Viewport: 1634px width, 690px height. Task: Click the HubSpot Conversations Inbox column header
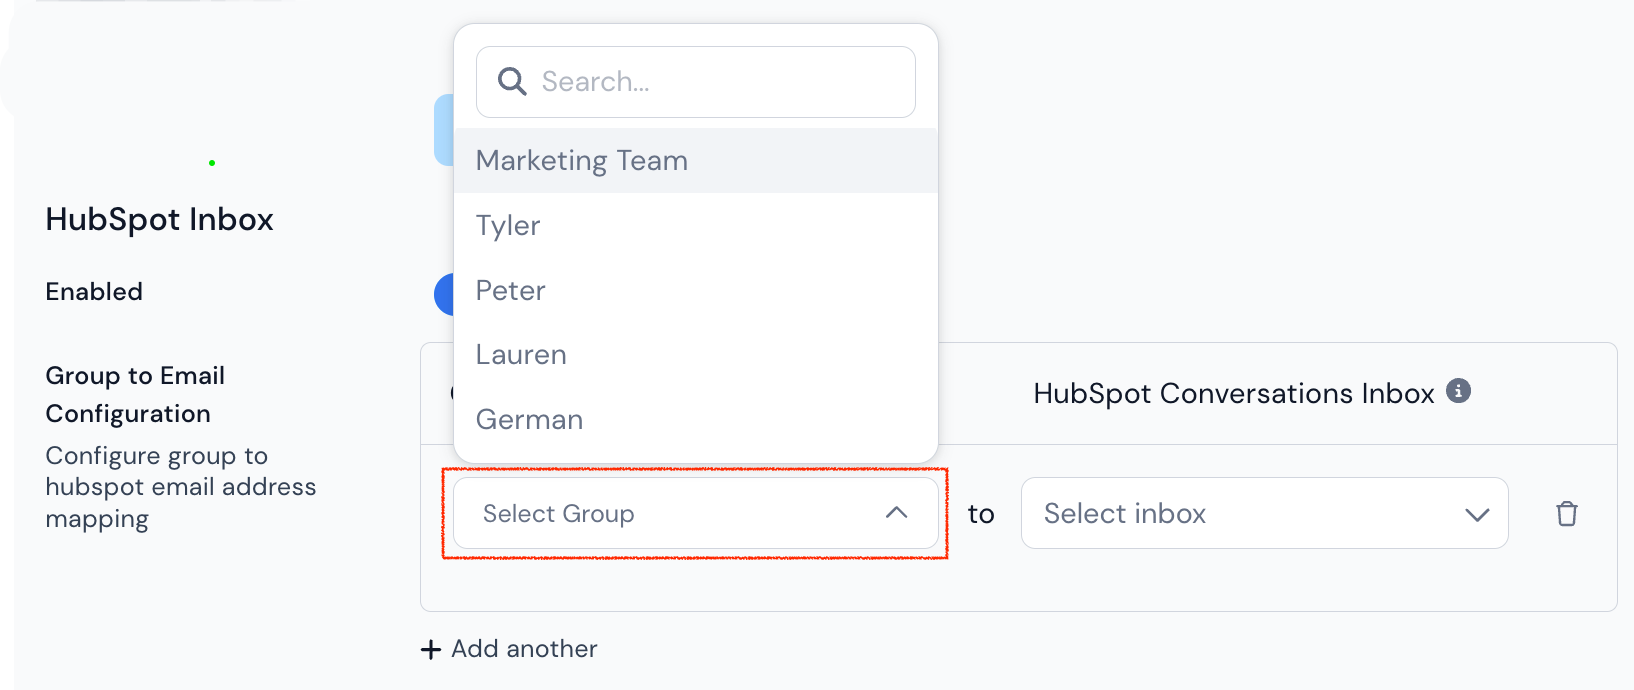pyautogui.click(x=1234, y=393)
